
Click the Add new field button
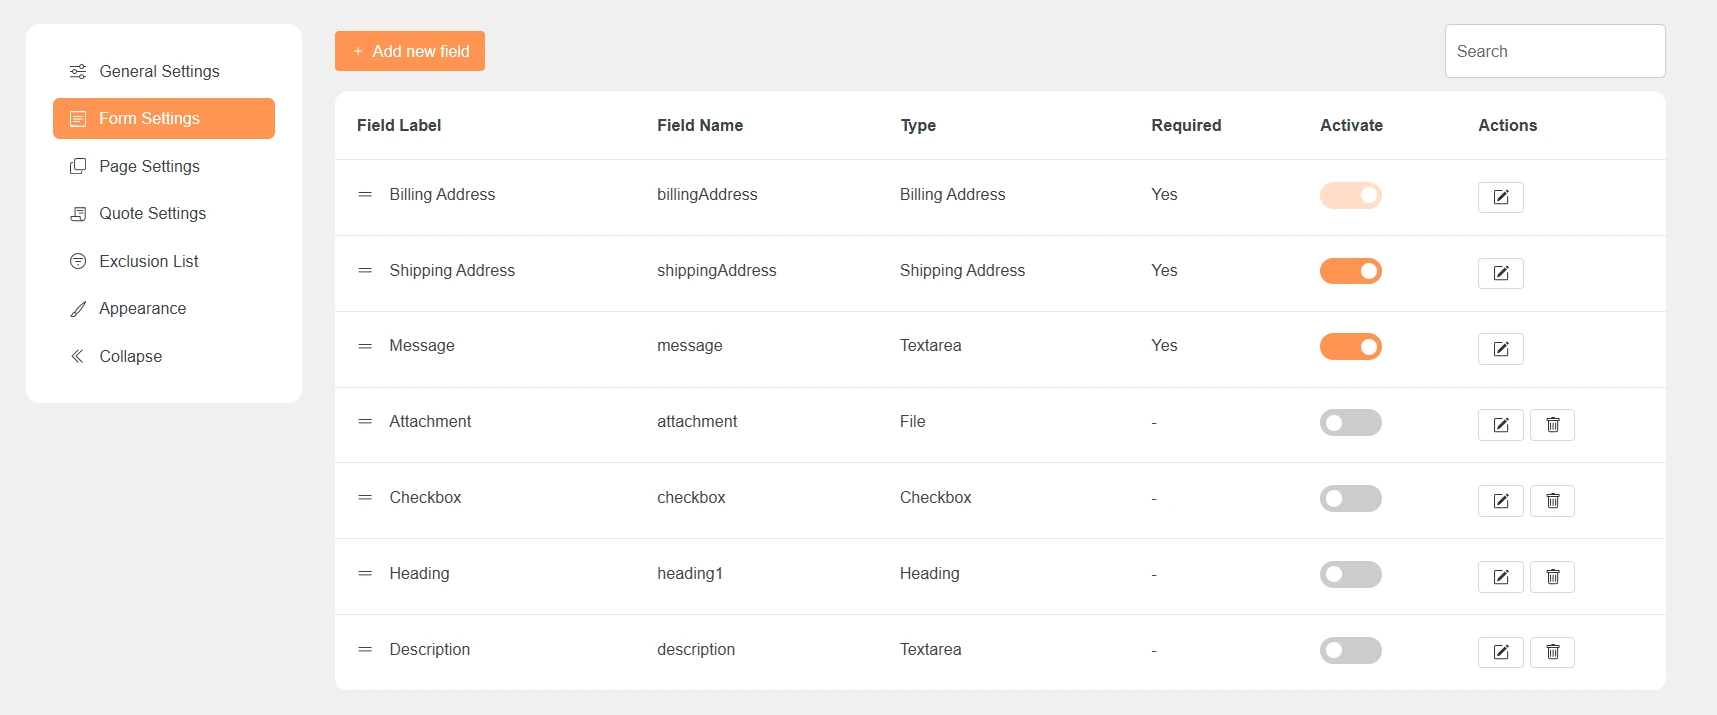pyautogui.click(x=410, y=51)
